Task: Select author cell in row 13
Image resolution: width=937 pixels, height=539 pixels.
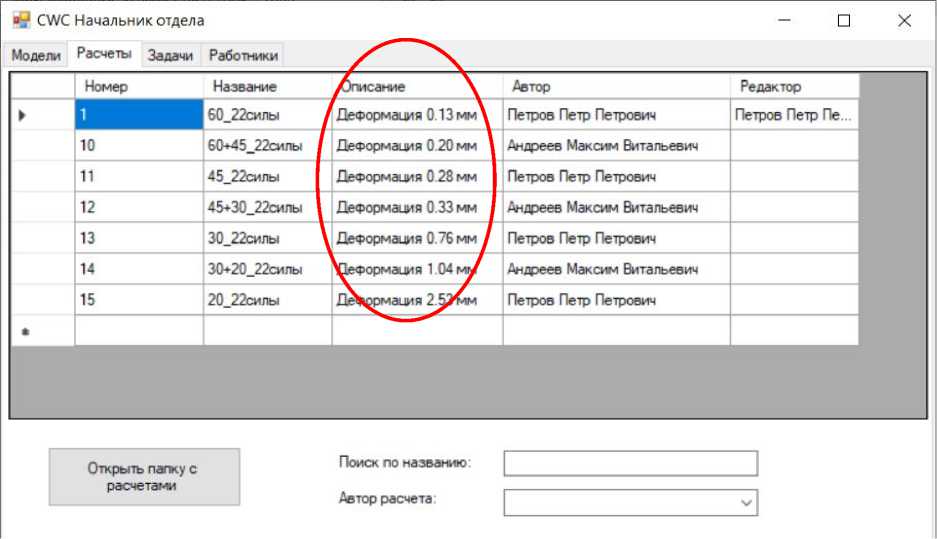Action: click(x=616, y=238)
